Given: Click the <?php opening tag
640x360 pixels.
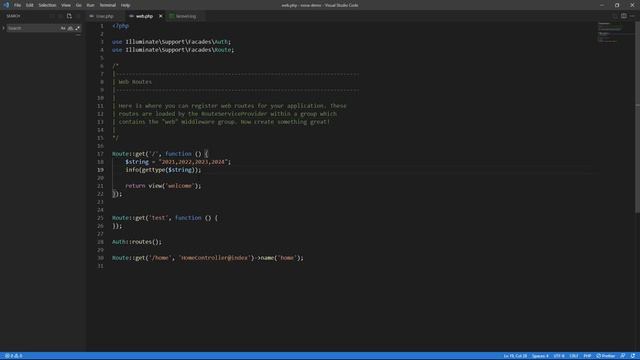Looking at the screenshot, I should point(121,26).
